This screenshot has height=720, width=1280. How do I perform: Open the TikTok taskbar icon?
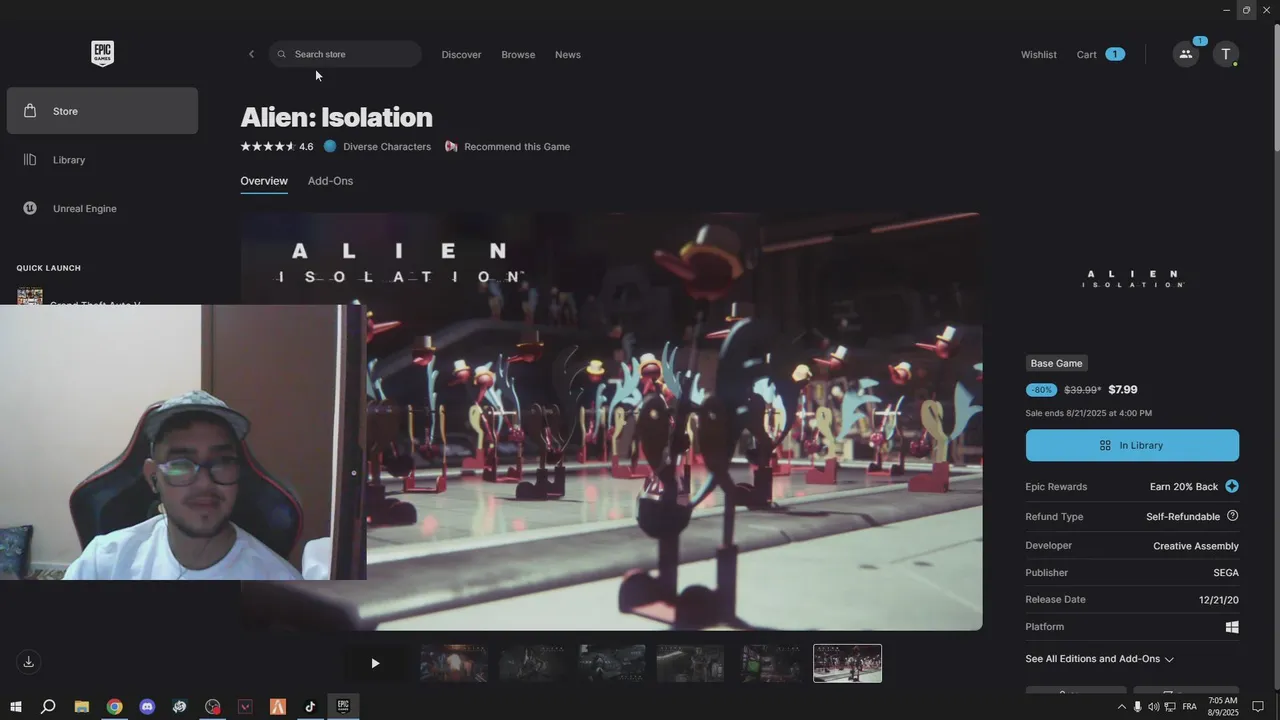coord(310,707)
